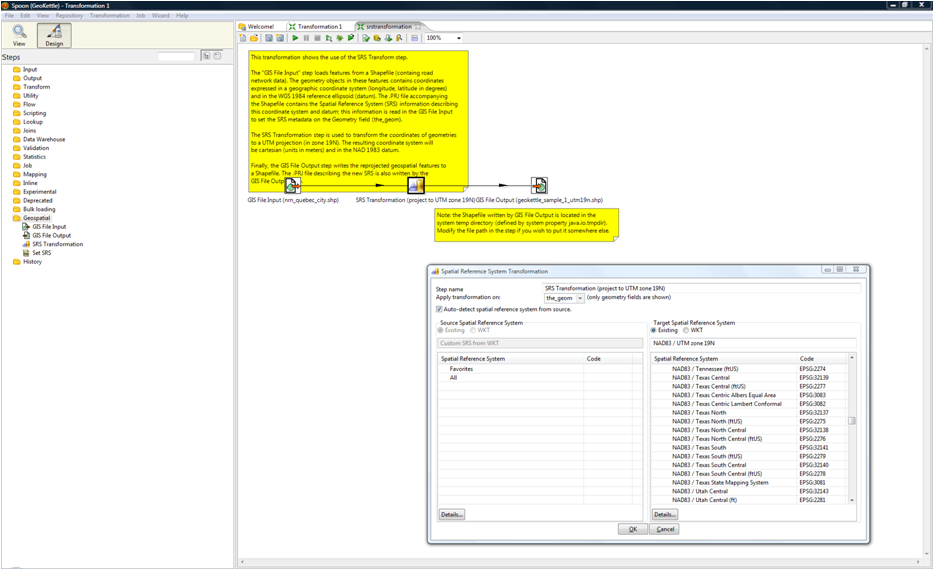Toggle Auto-detect spatial reference system checkbox
The height and width of the screenshot is (570, 934).
(x=440, y=309)
